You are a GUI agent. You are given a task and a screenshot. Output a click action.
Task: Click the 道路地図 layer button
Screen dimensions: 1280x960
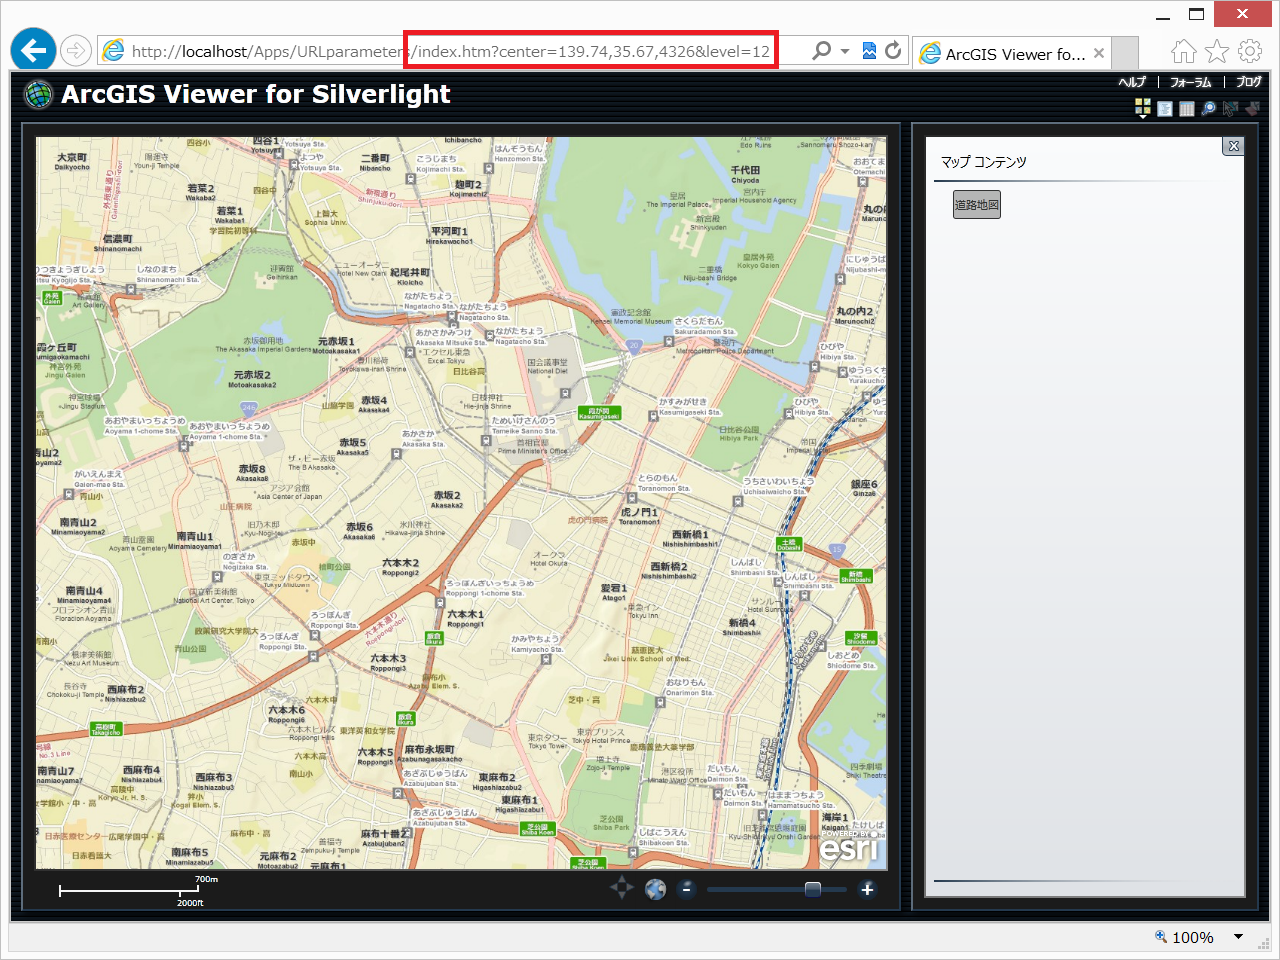coord(977,205)
